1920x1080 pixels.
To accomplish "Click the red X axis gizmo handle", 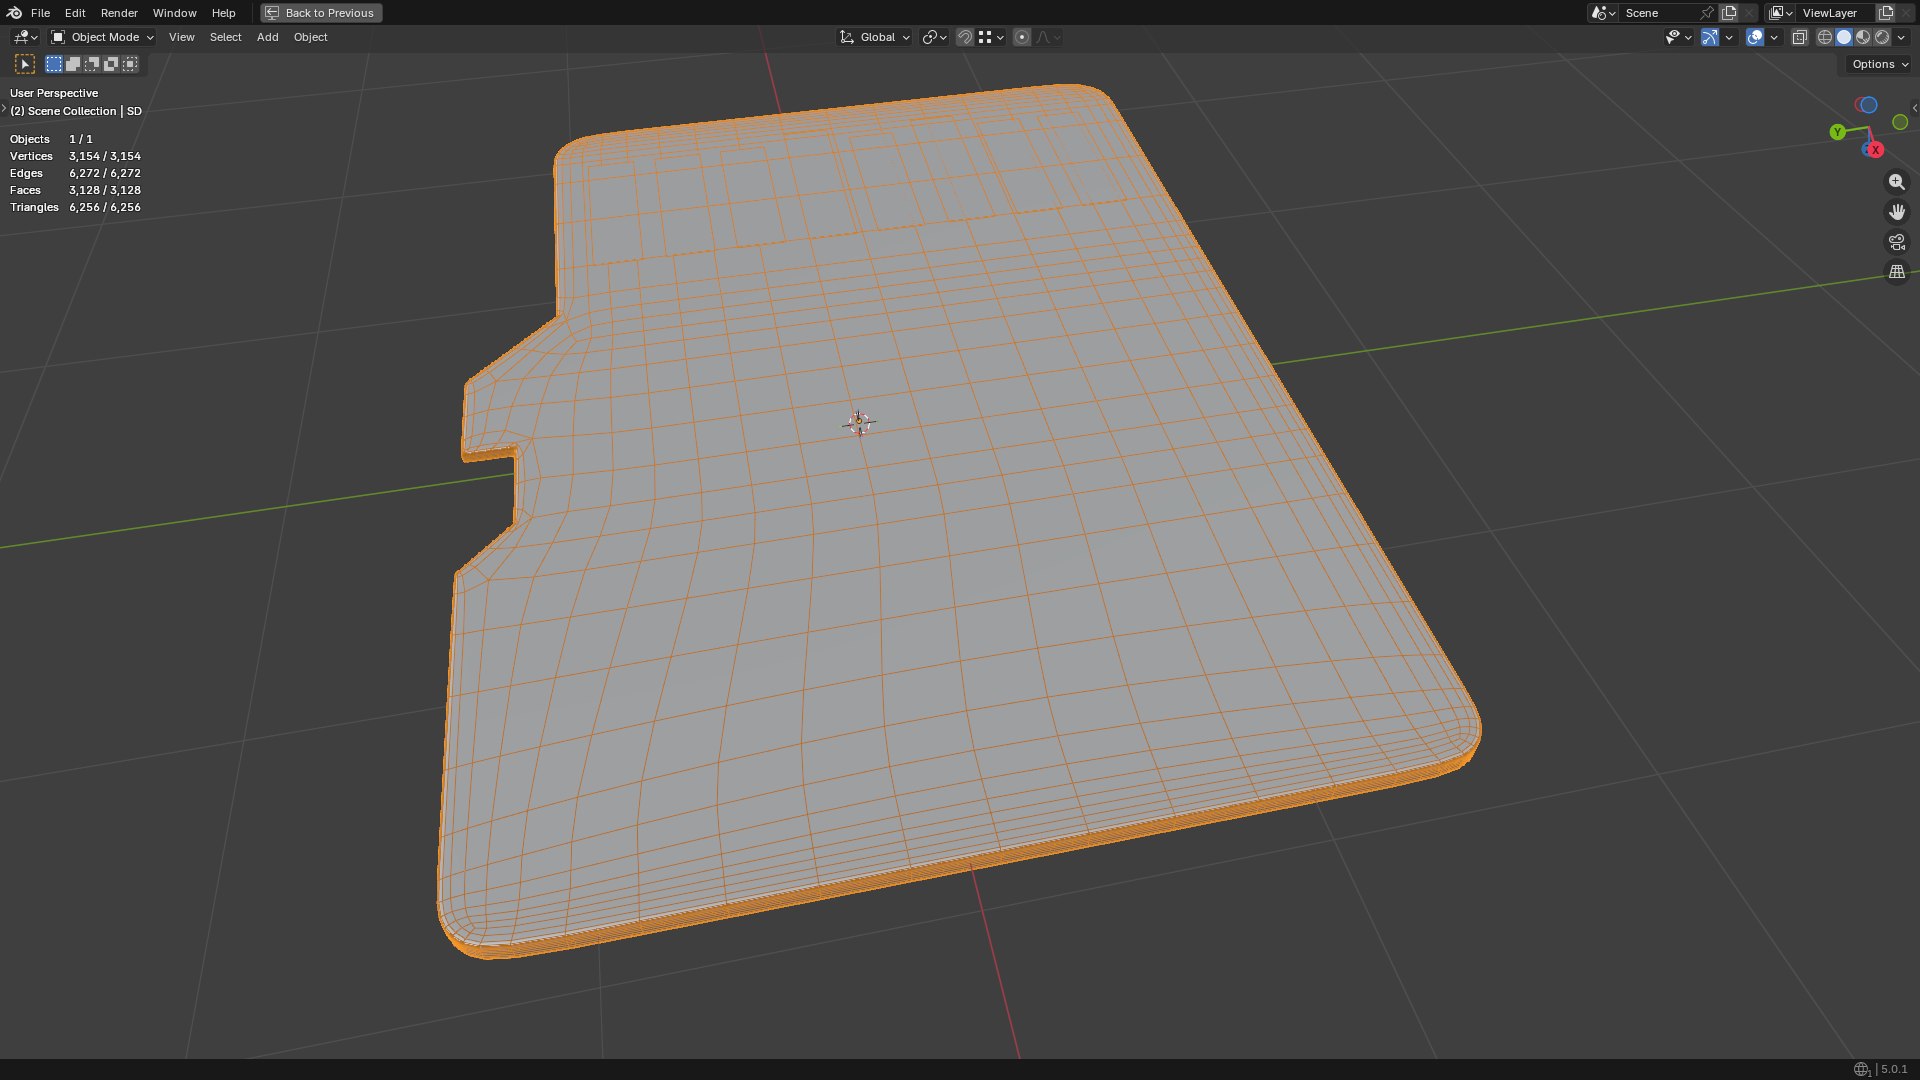I will [1875, 150].
